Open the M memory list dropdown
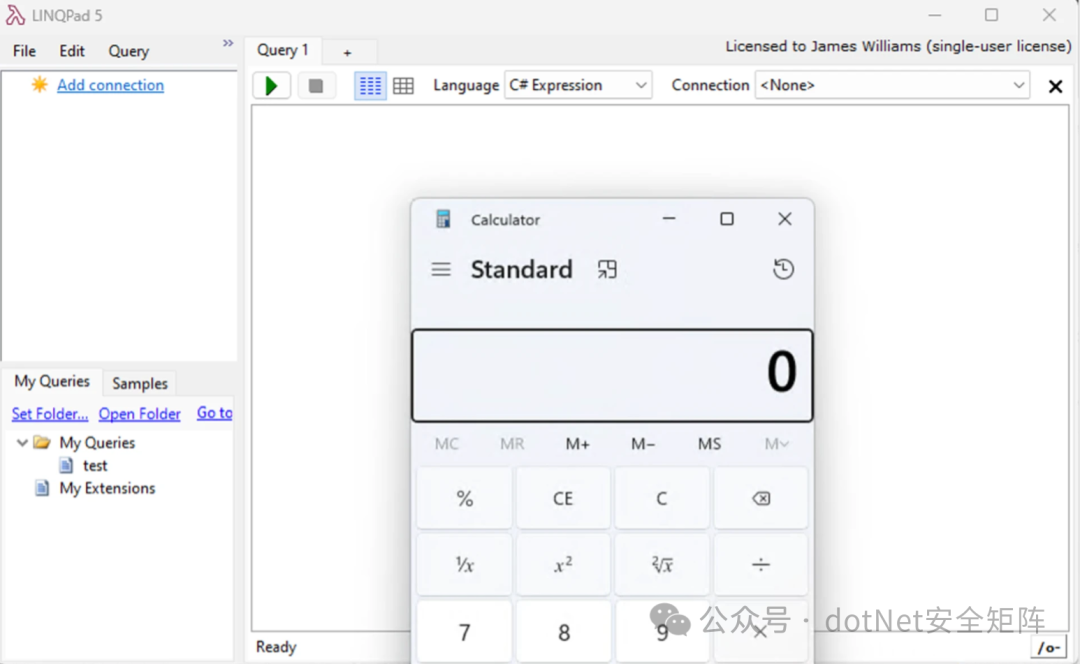Viewport: 1080px width, 664px height. [776, 444]
